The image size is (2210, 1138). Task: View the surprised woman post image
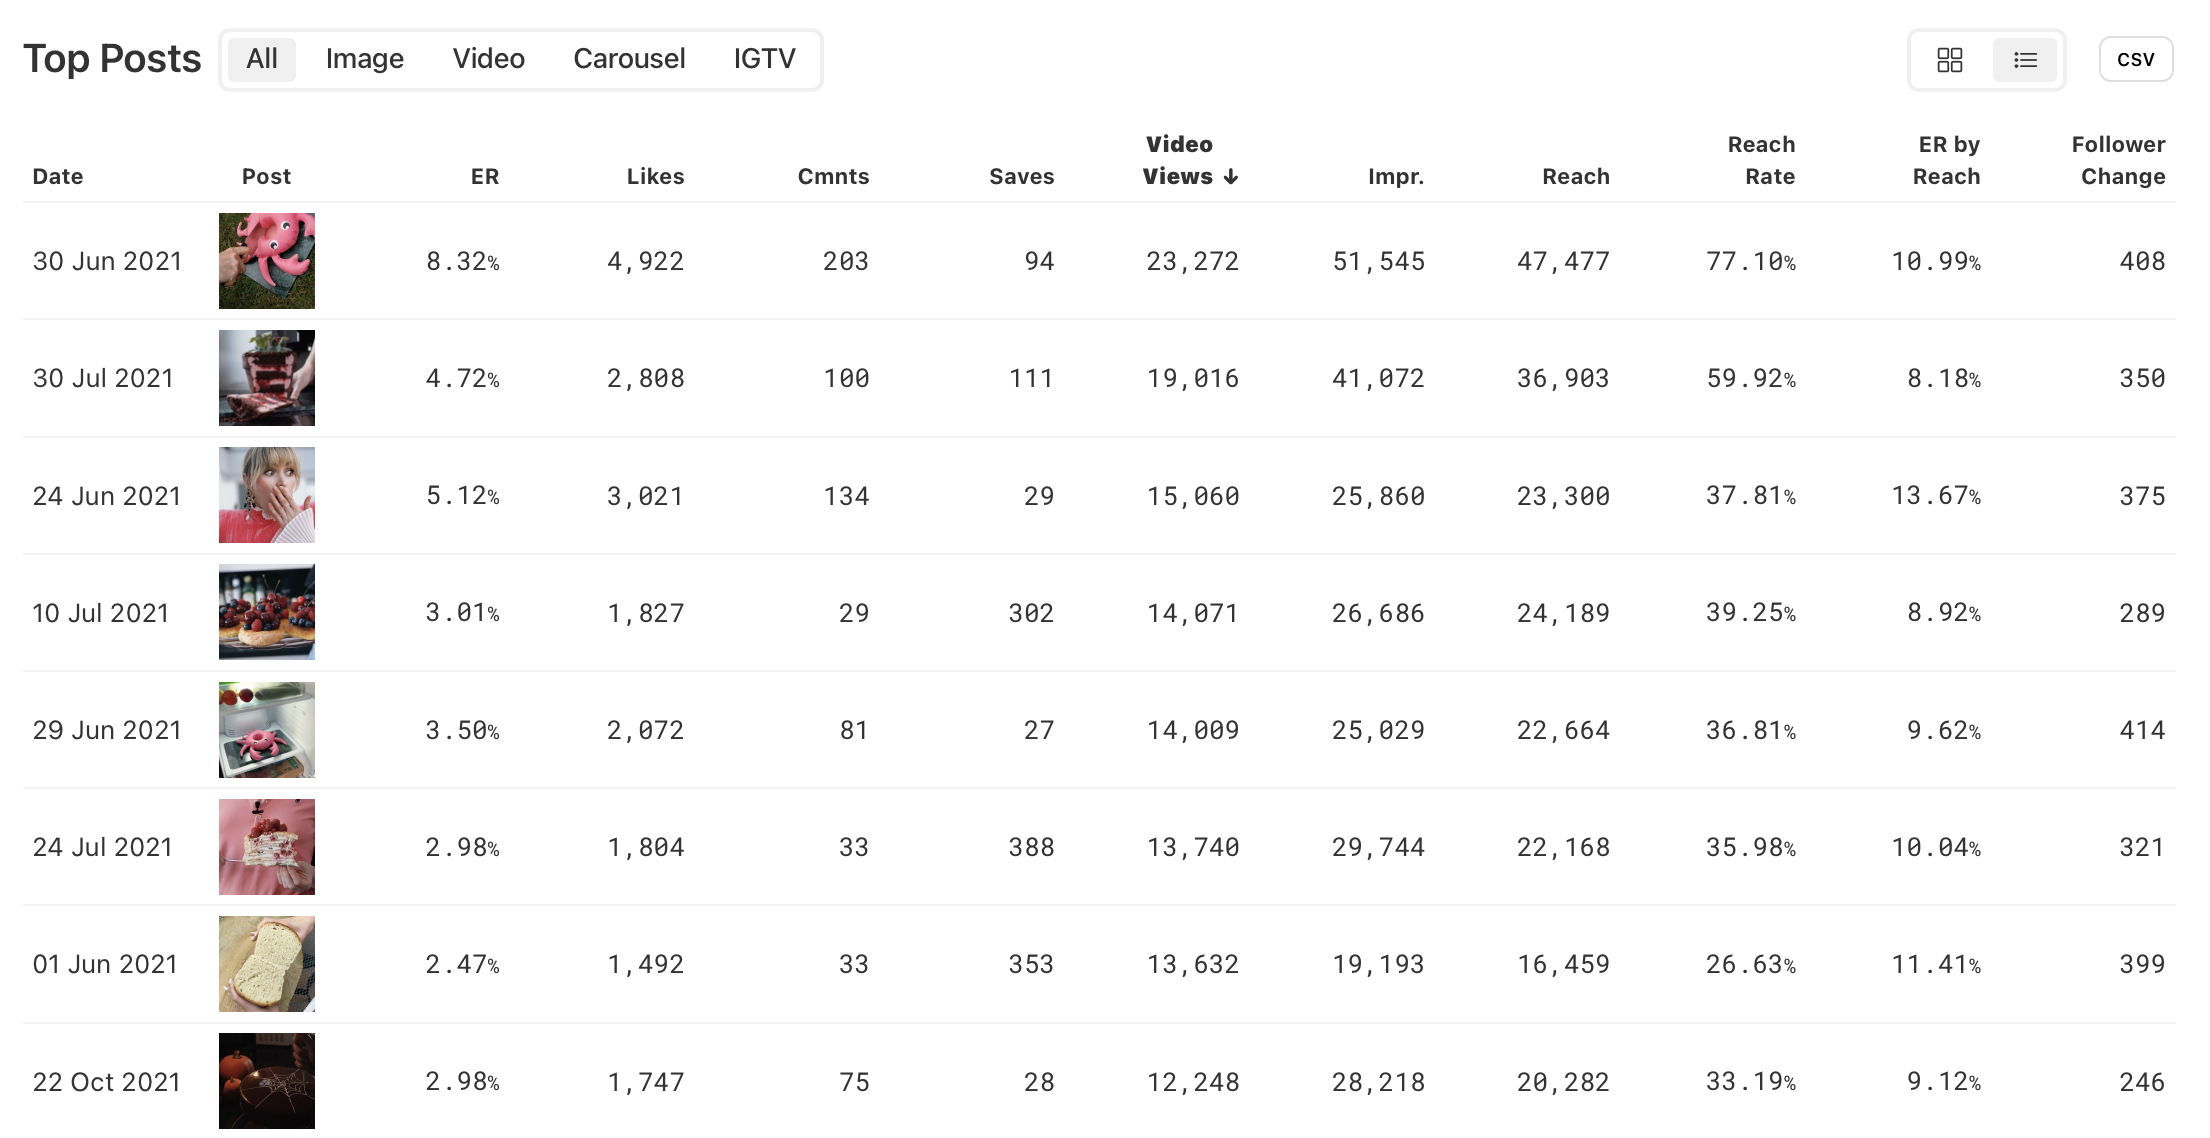[266, 495]
